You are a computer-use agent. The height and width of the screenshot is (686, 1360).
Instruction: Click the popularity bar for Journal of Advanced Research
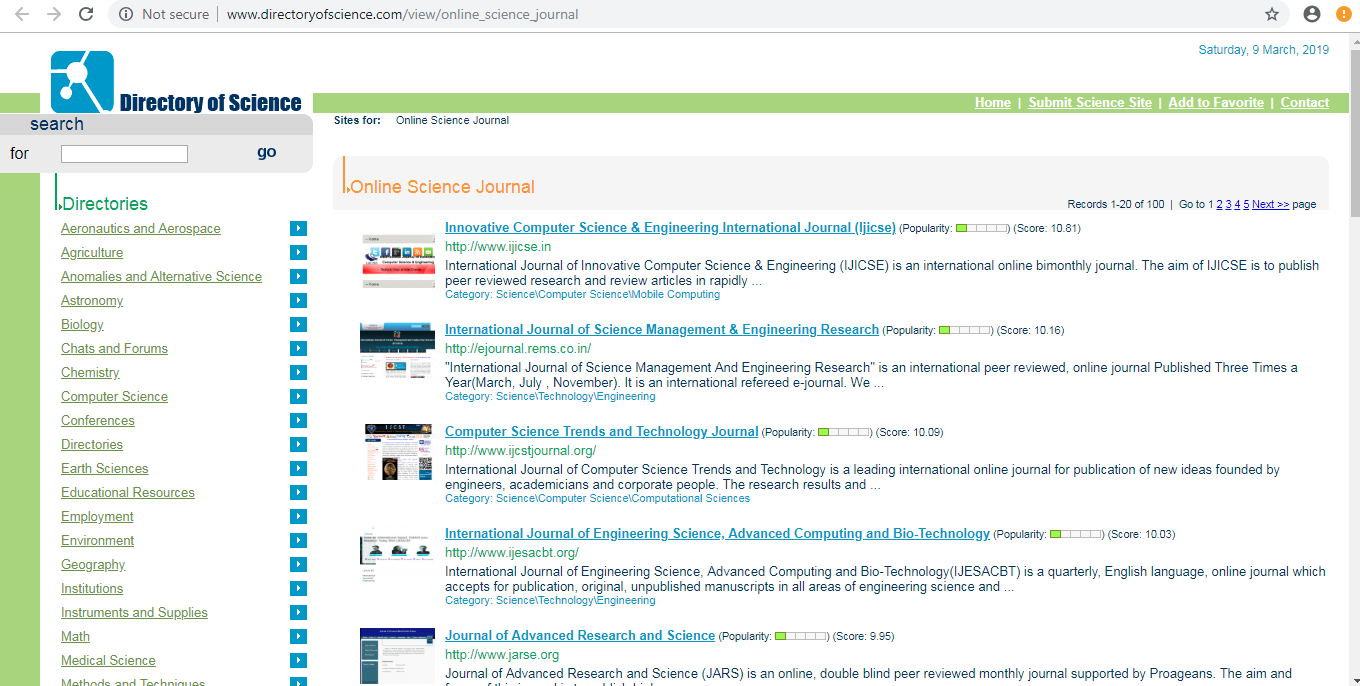[x=801, y=636]
